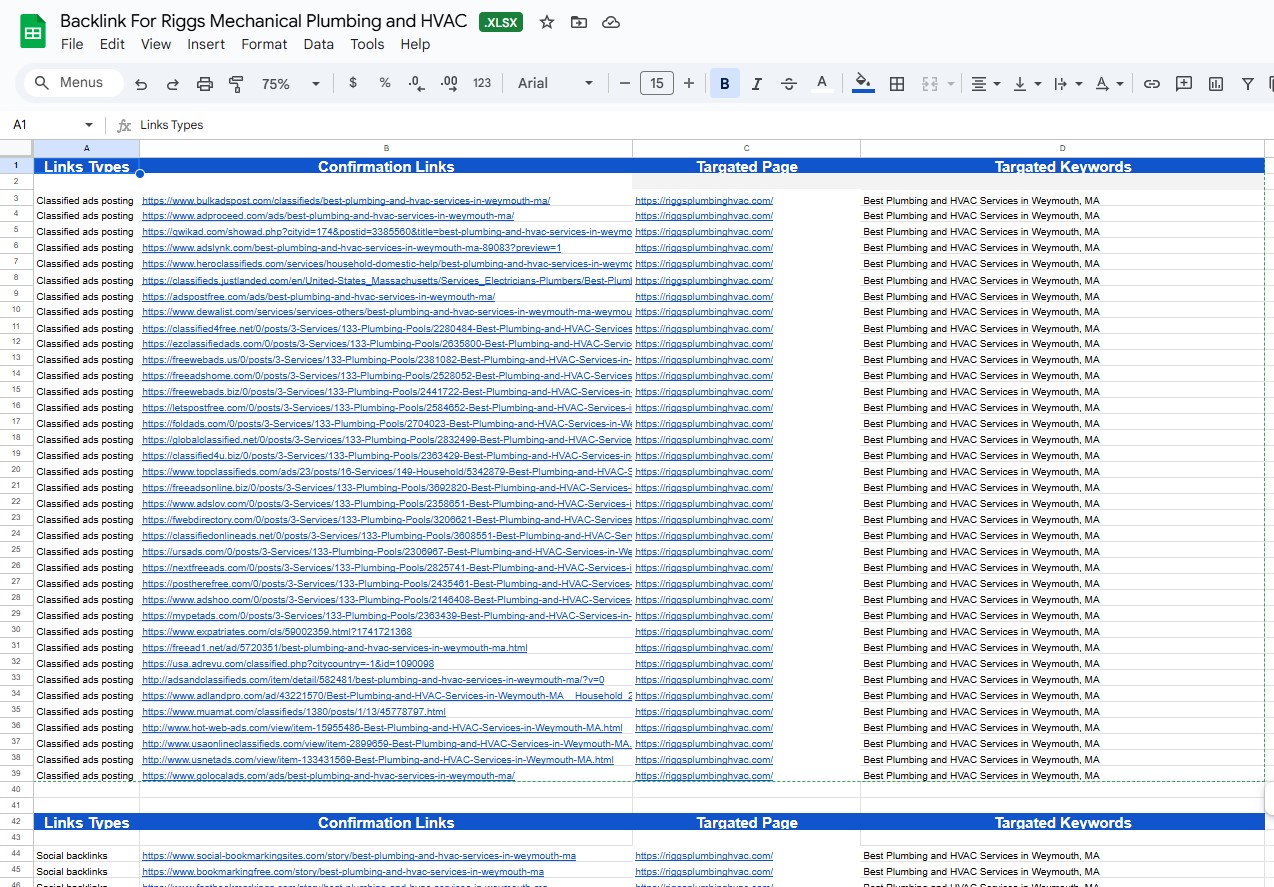Open the text color picker
The width and height of the screenshot is (1274, 887).
(822, 84)
